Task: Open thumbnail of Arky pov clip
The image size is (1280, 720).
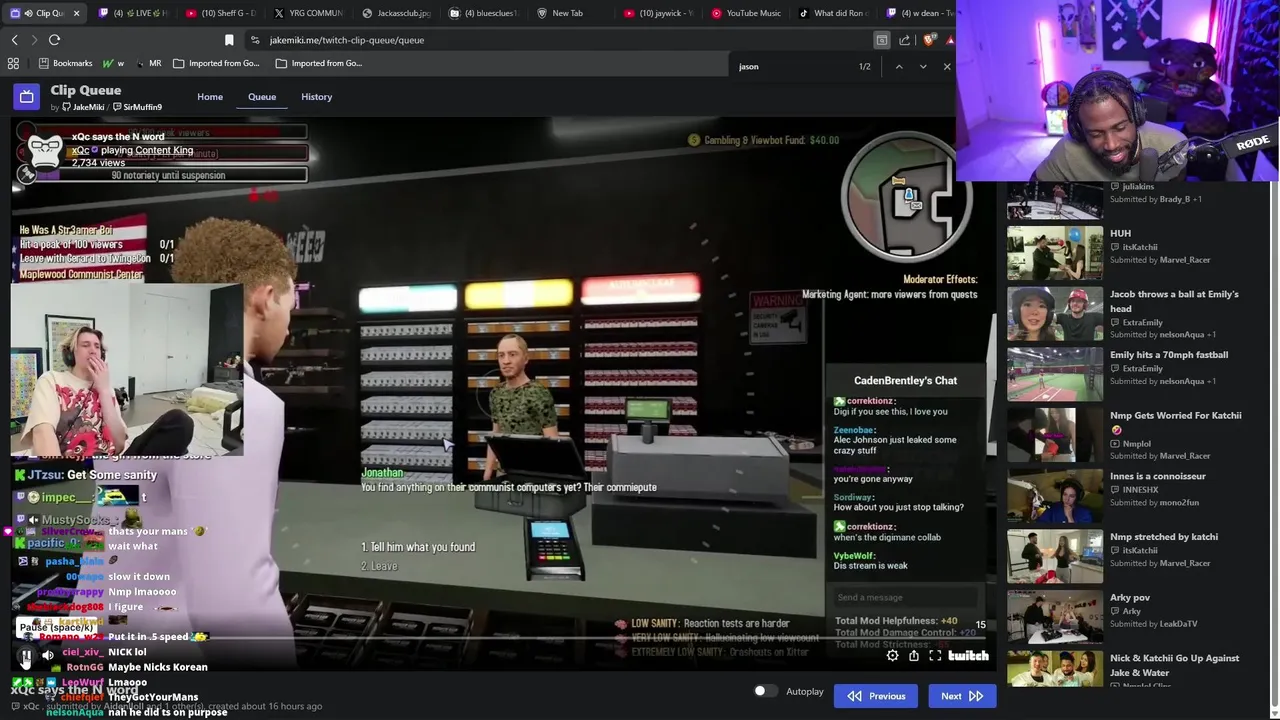Action: point(1055,617)
